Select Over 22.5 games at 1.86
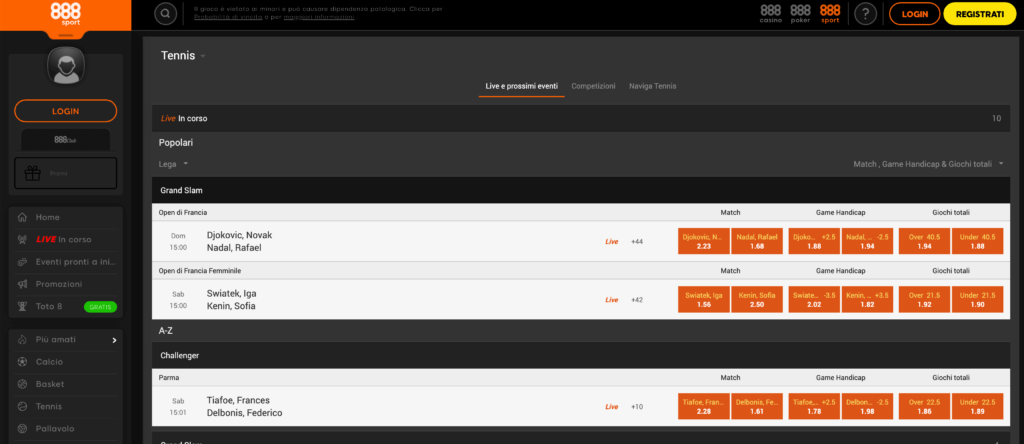This screenshot has width=1024, height=444. coord(925,407)
